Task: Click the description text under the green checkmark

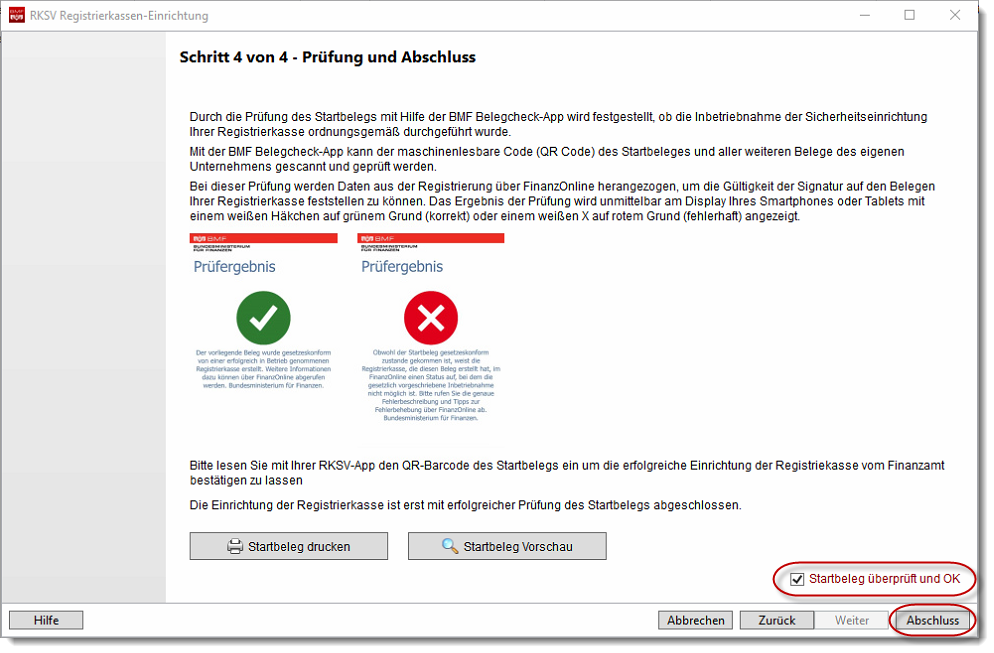Action: pyautogui.click(x=263, y=368)
